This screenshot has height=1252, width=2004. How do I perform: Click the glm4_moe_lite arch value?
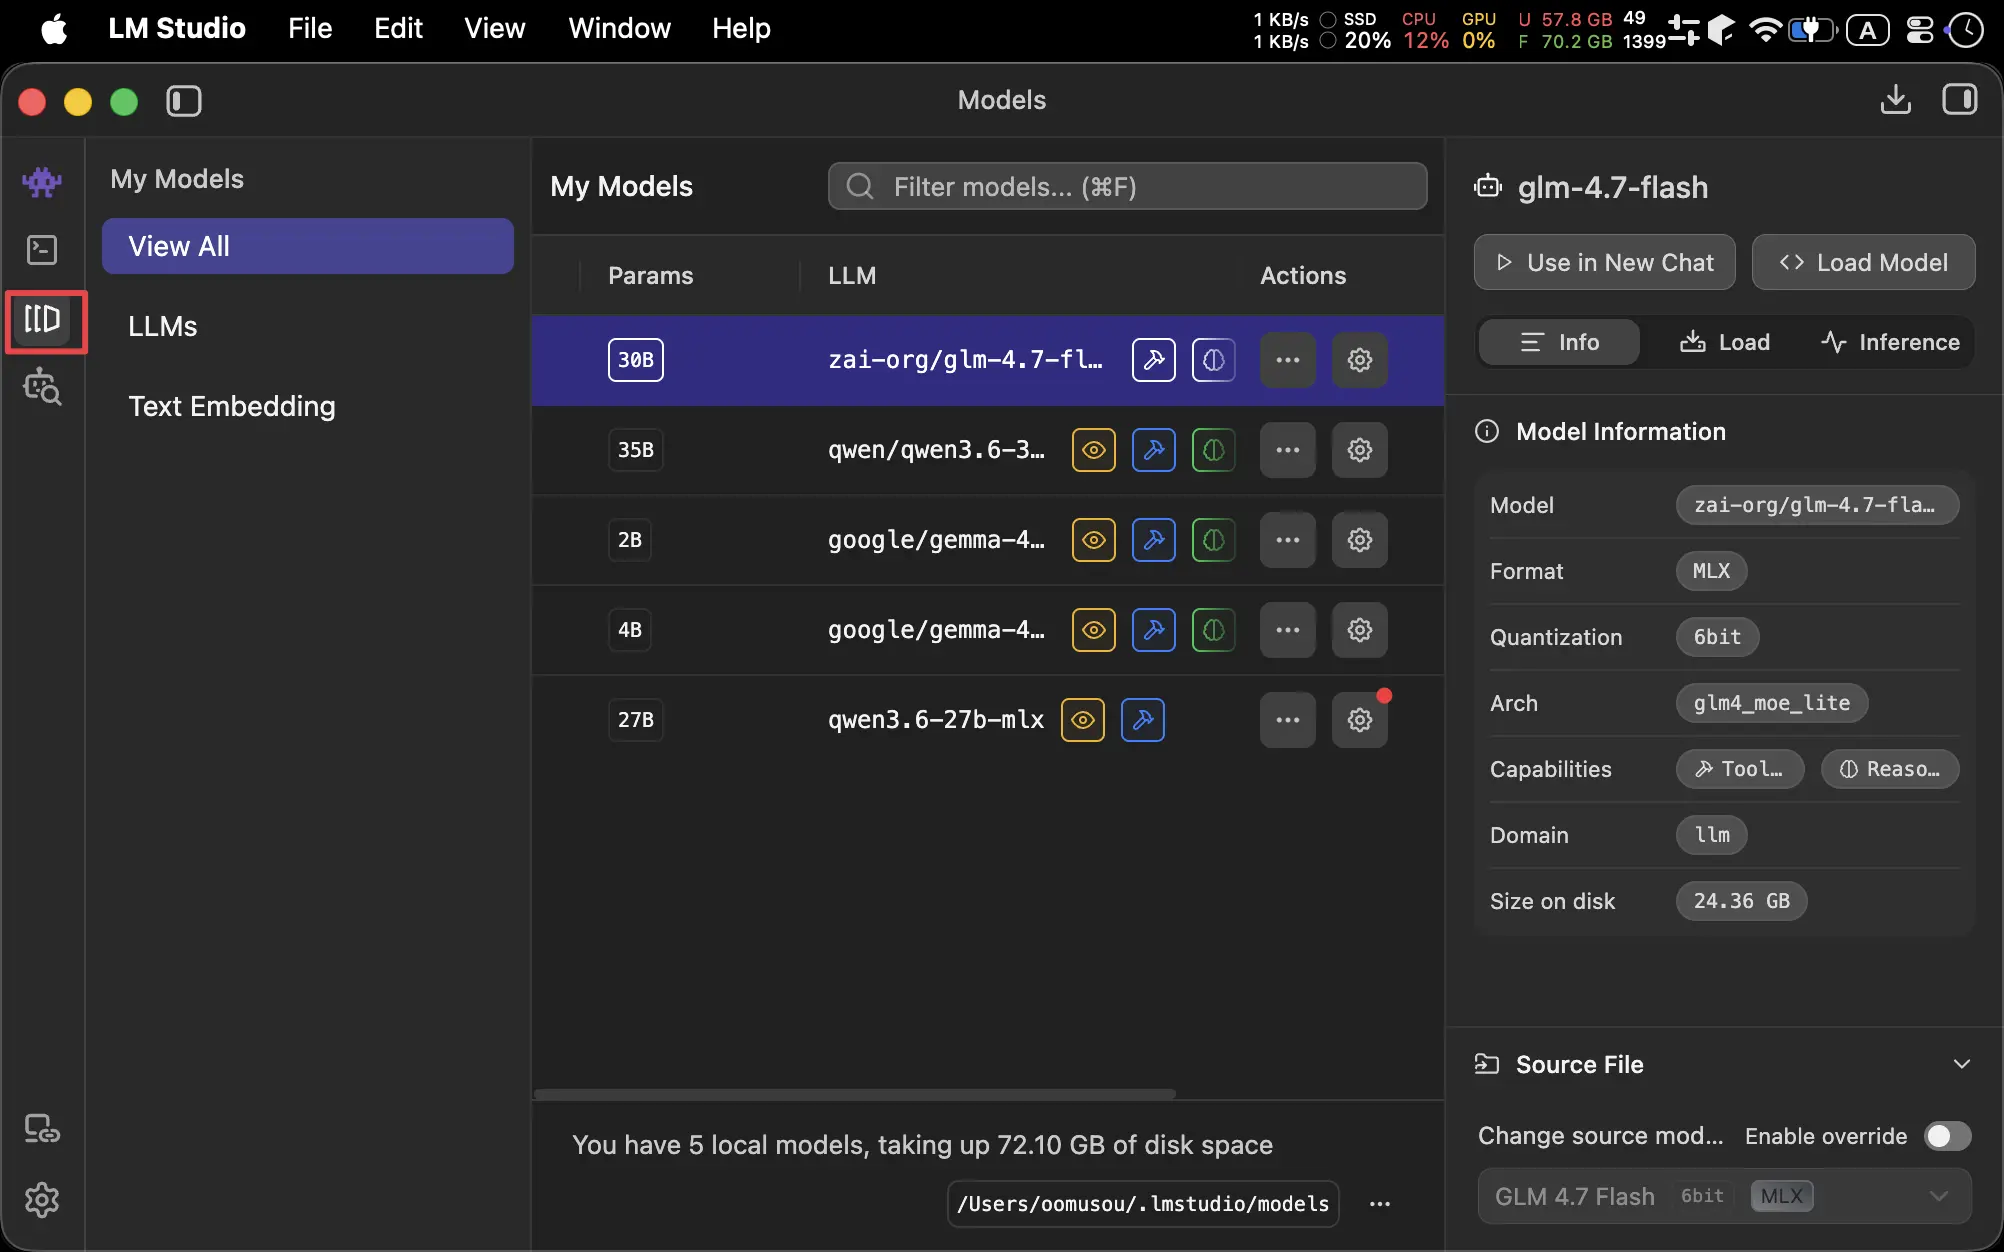[x=1772, y=703]
